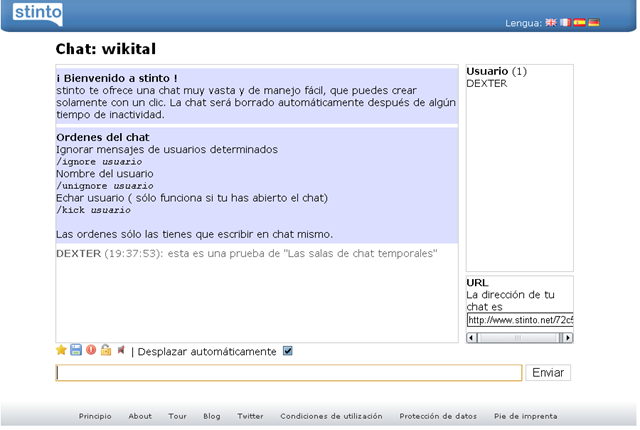Click the URL scrollbar left arrow
Screen dimensions: 640x430
tap(472, 338)
